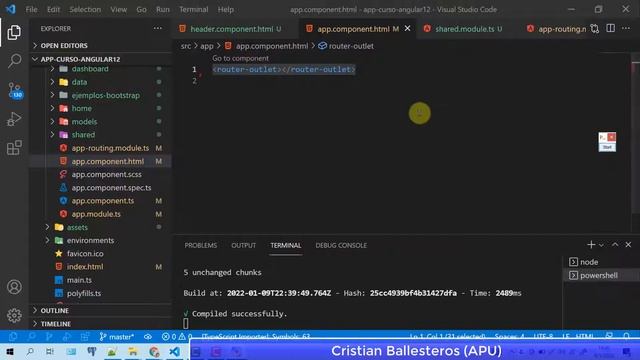This screenshot has width=640, height=360.
Task: Click the master branch indicator
Action: click(117, 337)
